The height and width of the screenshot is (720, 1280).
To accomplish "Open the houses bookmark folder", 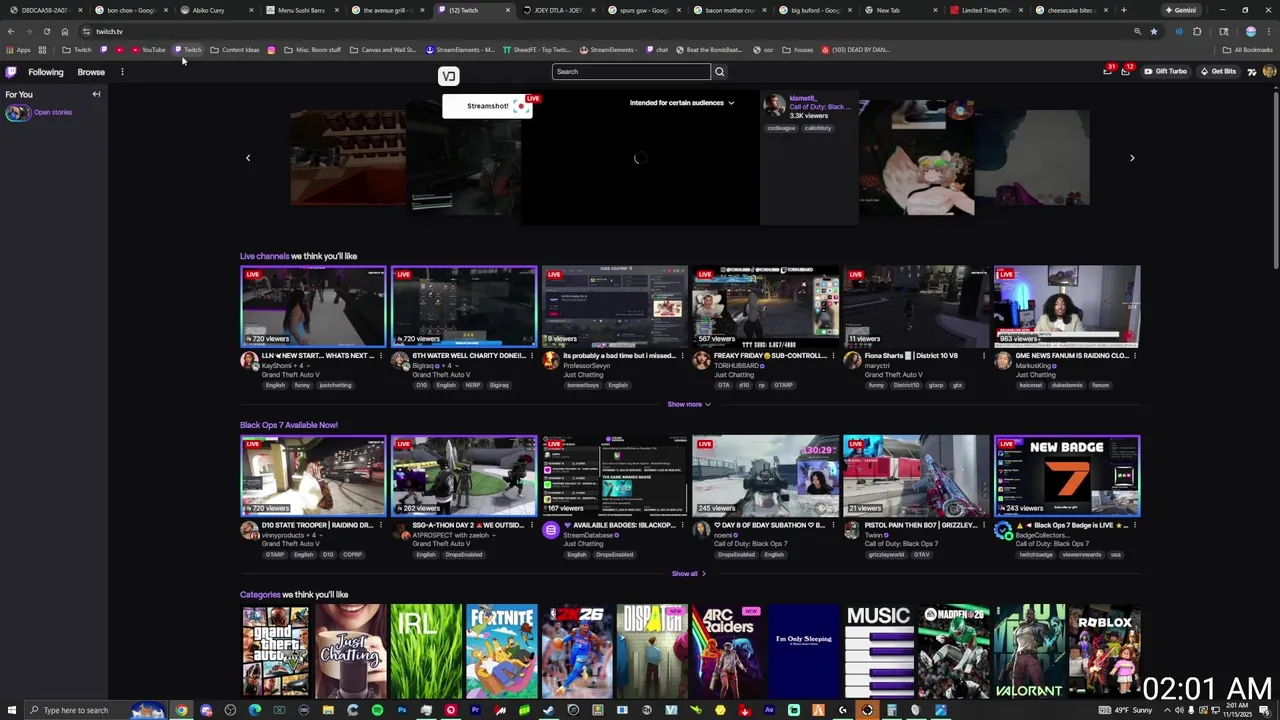I will [x=798, y=50].
